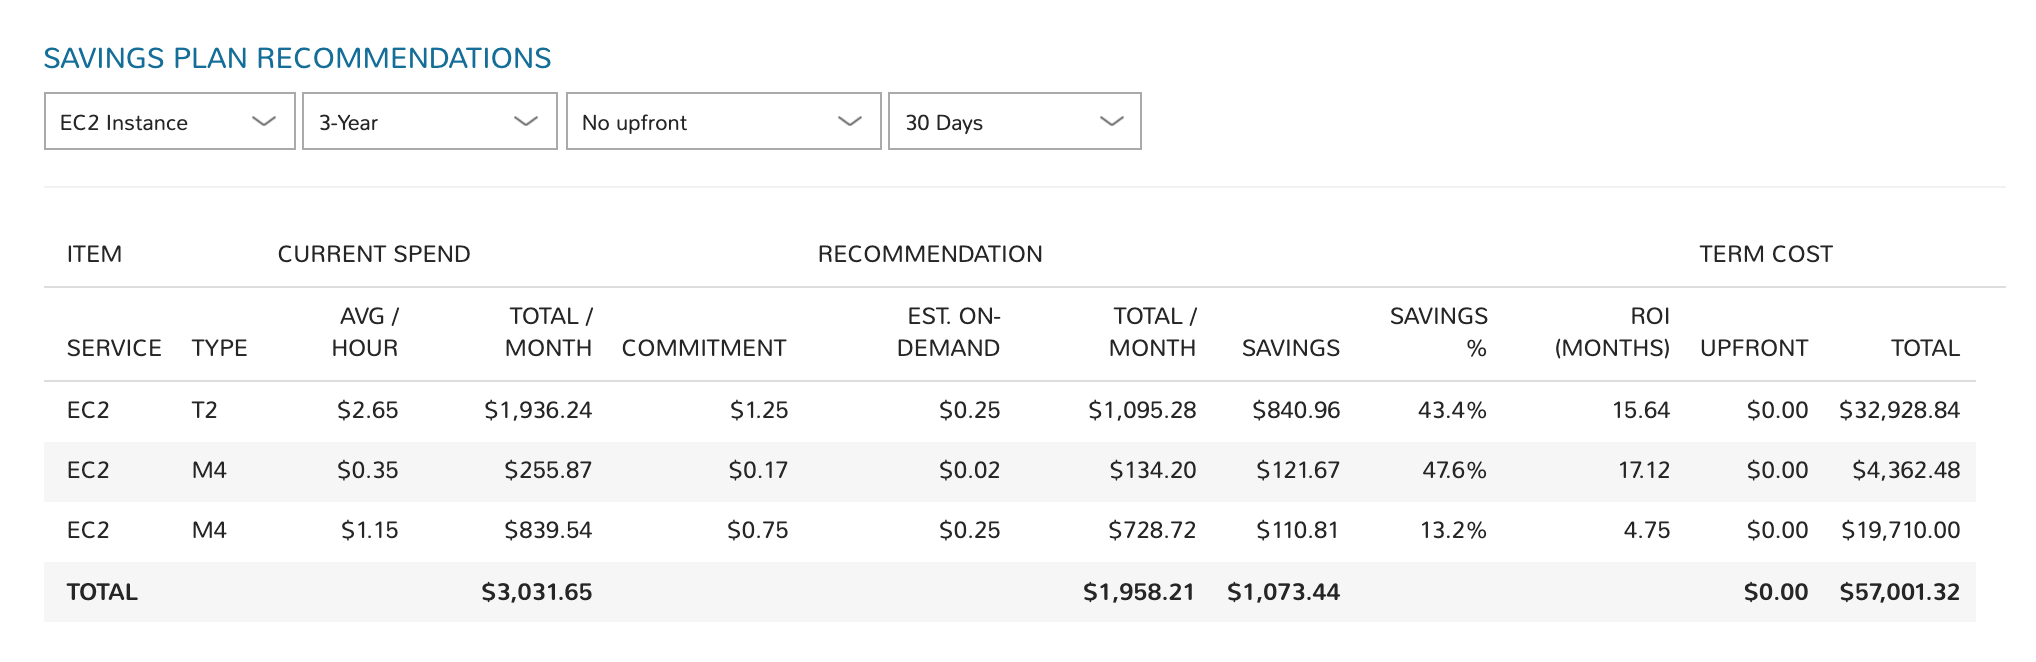Click the Savings Plan Recommendations heading
The height and width of the screenshot is (662, 2036).
click(x=297, y=58)
